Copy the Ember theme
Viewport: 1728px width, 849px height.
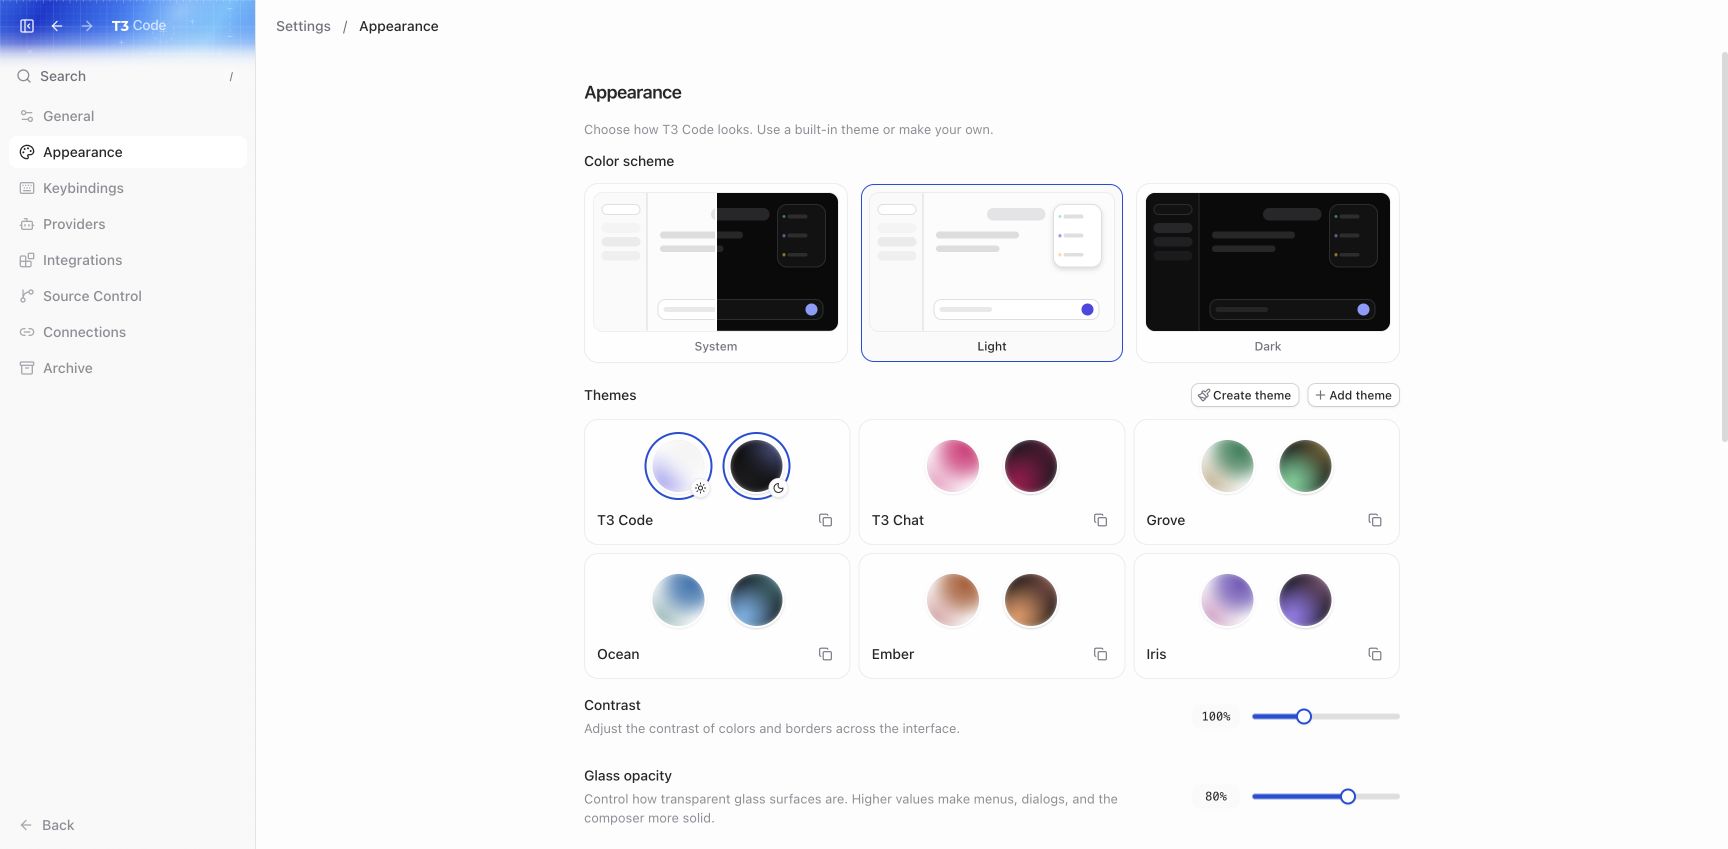click(x=1100, y=654)
